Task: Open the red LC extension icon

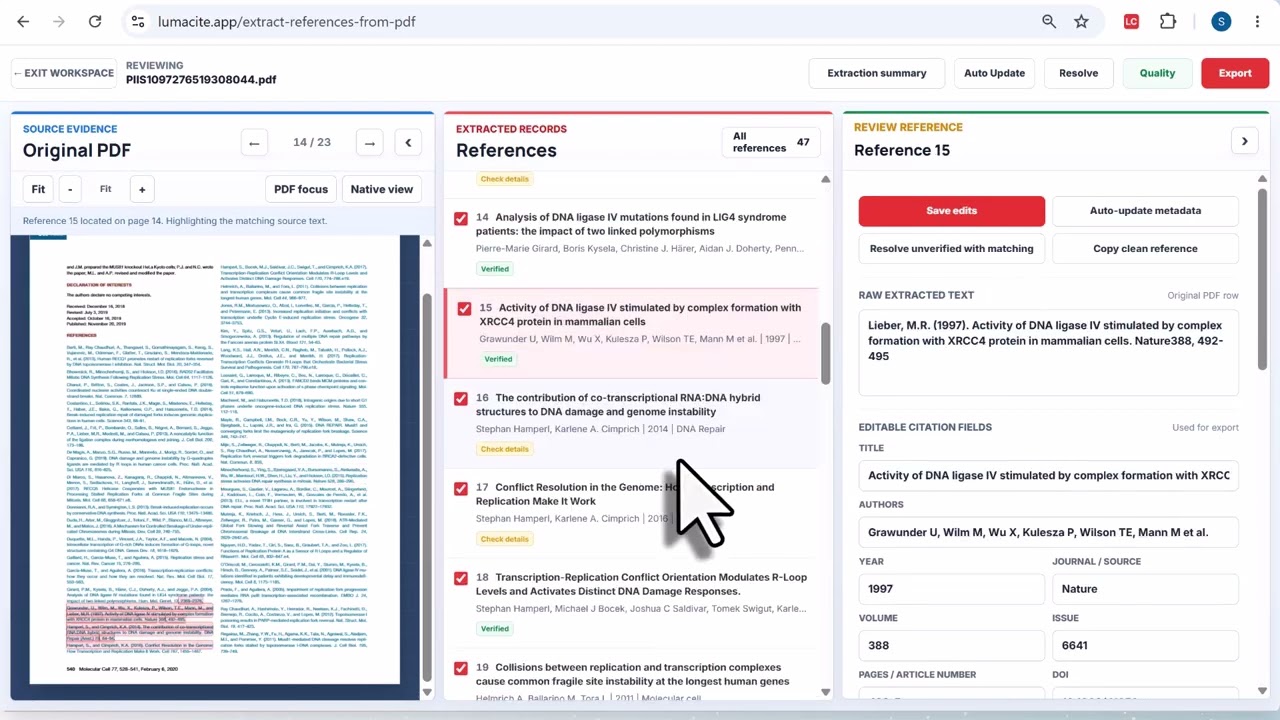Action: pyautogui.click(x=1131, y=21)
